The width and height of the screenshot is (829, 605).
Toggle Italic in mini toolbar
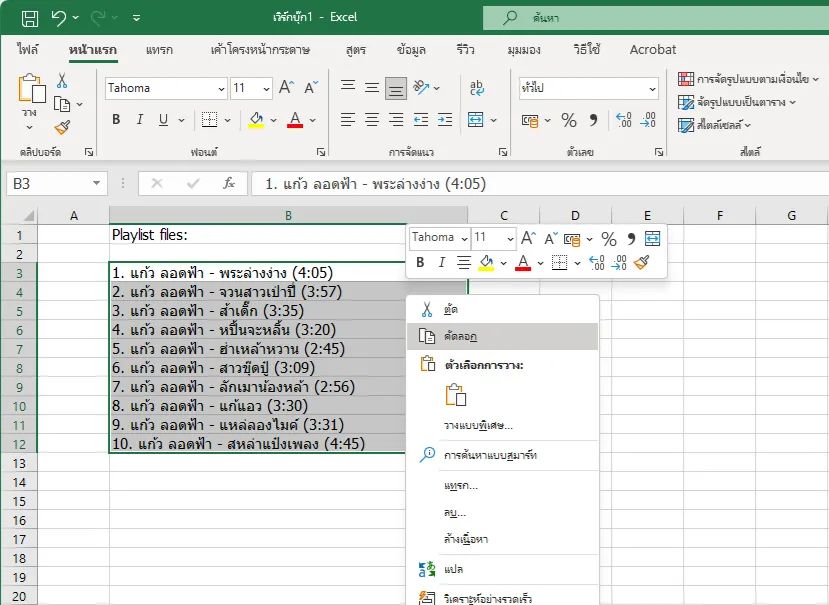click(x=441, y=262)
